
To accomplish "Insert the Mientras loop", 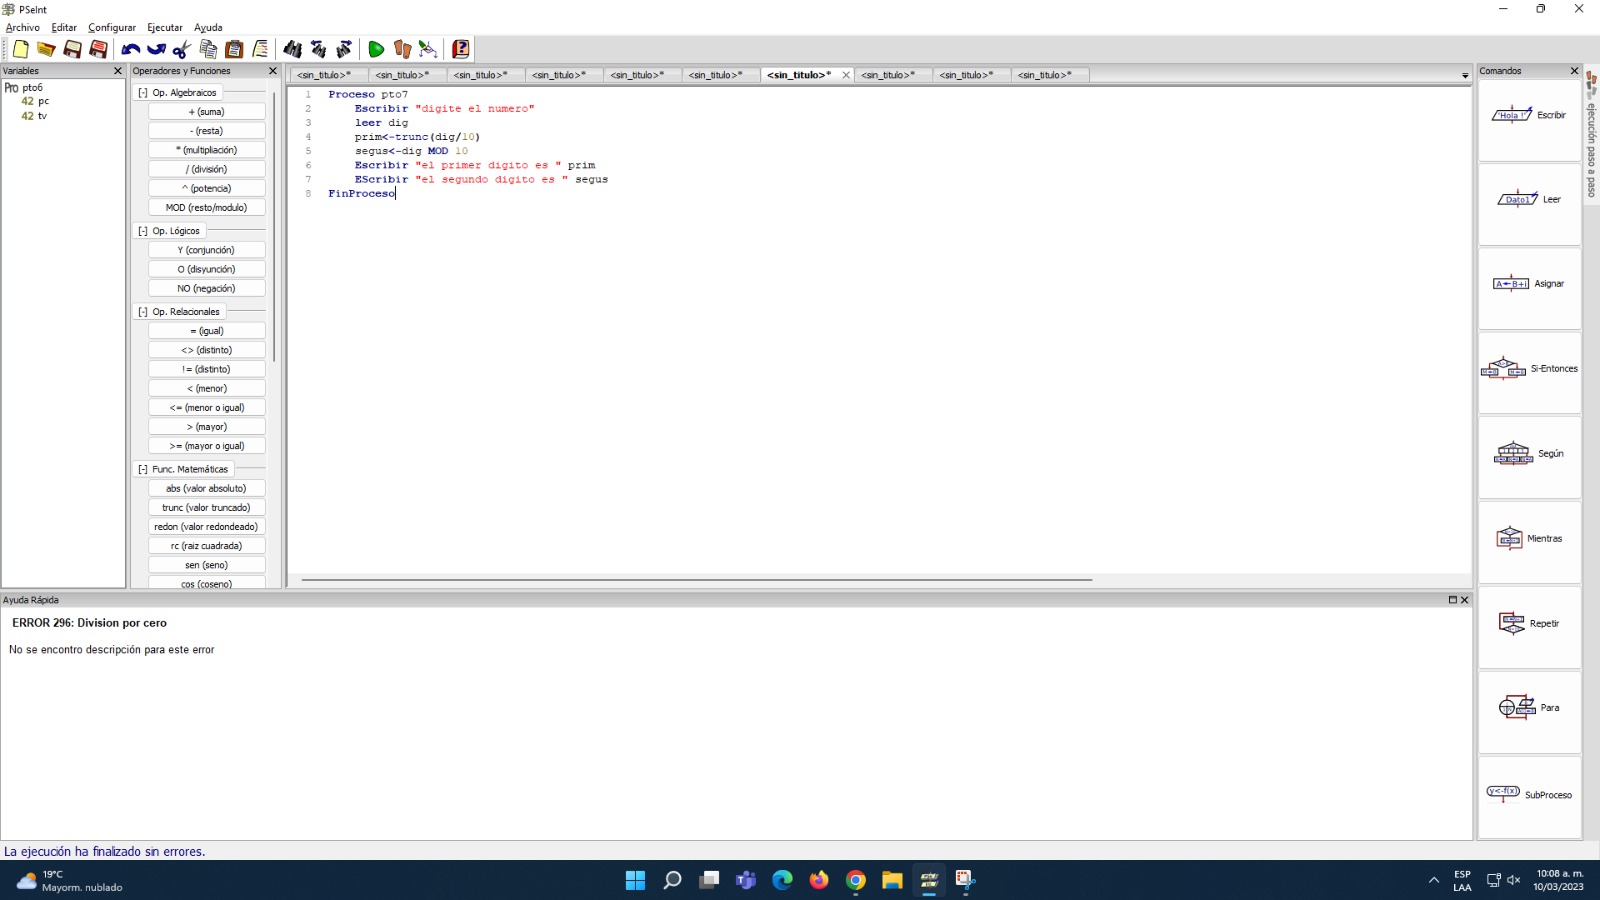I will (1529, 543).
